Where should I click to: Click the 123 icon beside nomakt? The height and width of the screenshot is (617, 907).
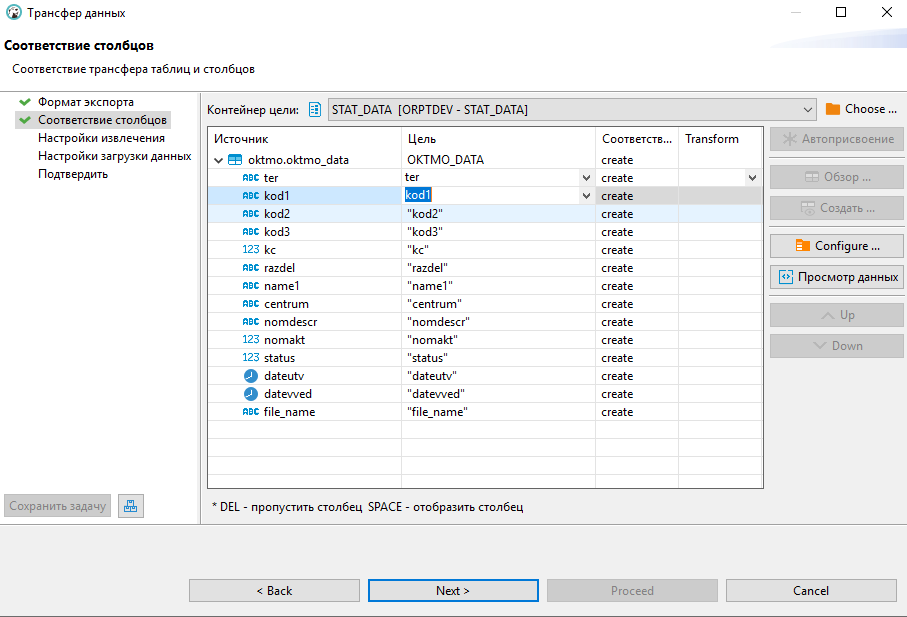tap(250, 339)
